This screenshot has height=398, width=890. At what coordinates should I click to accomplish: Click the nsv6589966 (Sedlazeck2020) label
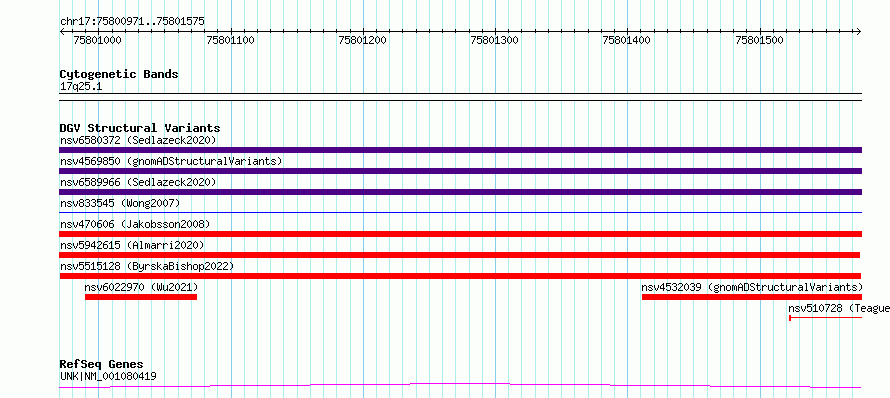[x=138, y=182]
